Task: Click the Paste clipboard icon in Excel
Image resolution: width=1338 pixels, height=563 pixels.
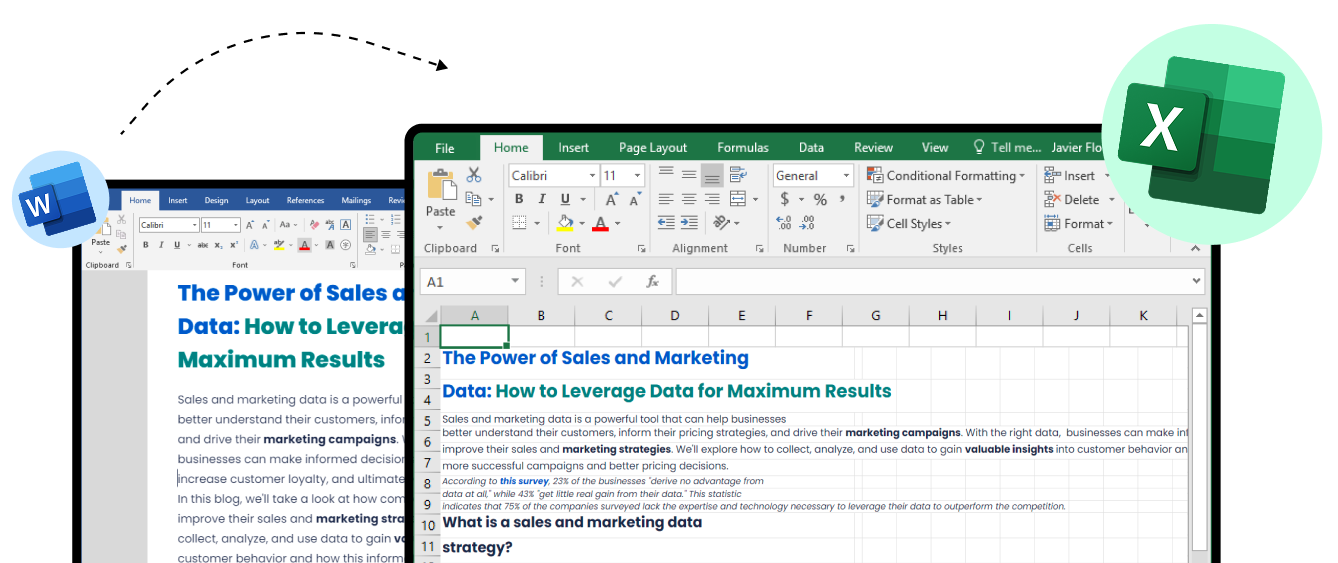Action: (x=441, y=185)
